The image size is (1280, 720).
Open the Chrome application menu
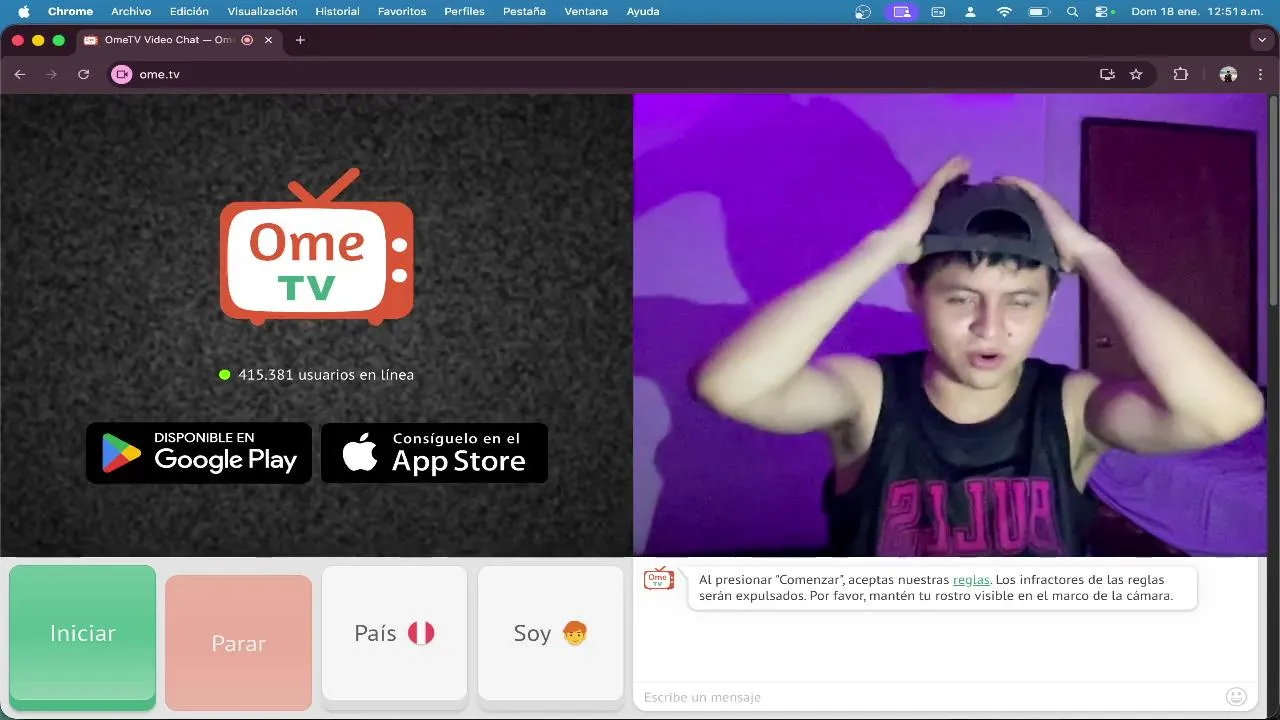click(70, 12)
